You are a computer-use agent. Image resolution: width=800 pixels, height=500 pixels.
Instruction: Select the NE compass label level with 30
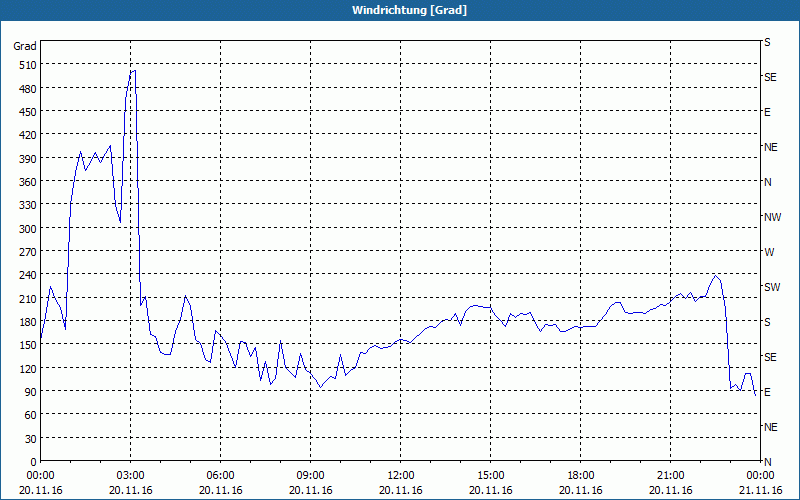[770, 427]
